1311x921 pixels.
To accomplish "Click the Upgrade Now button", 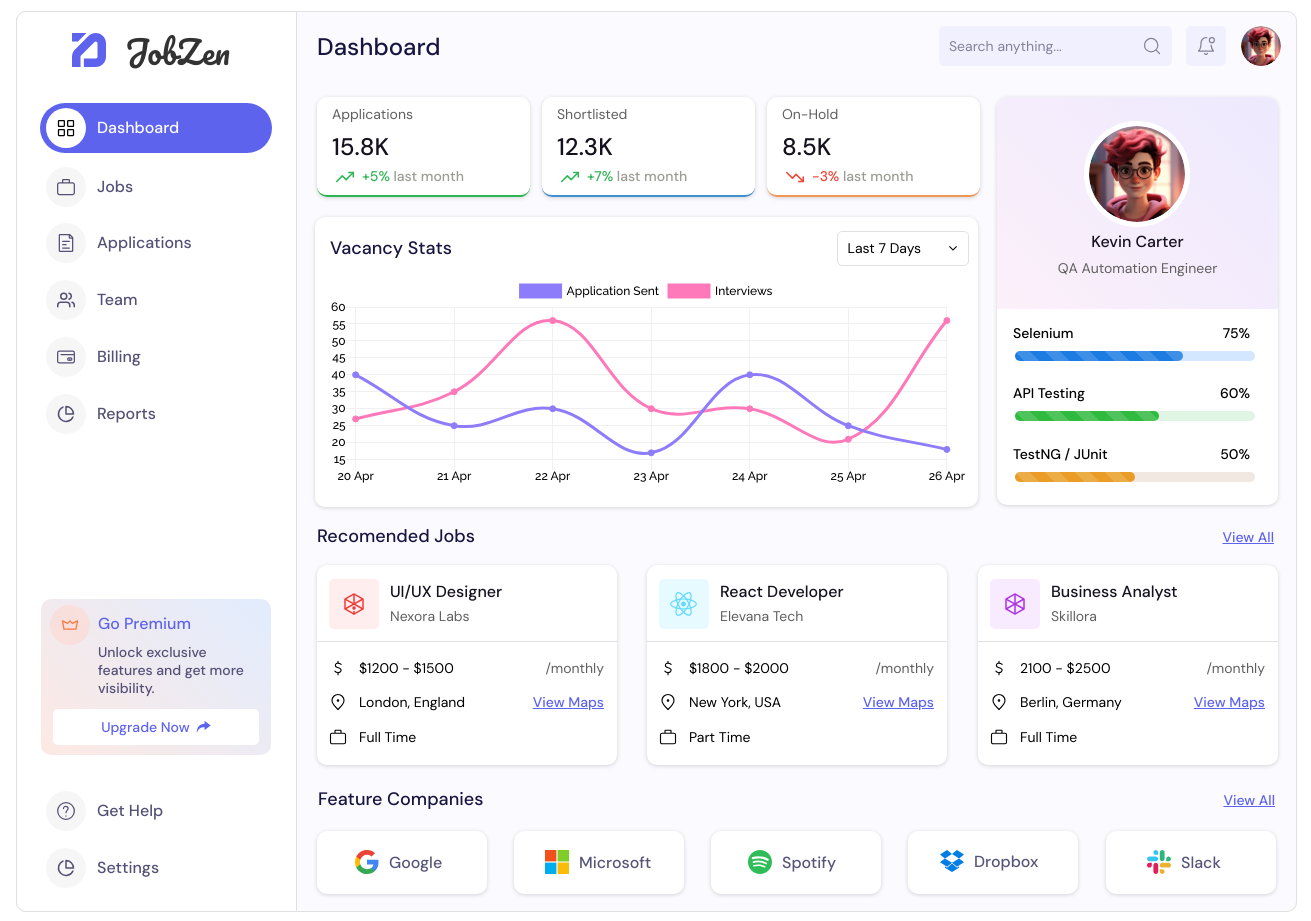I will click(156, 727).
